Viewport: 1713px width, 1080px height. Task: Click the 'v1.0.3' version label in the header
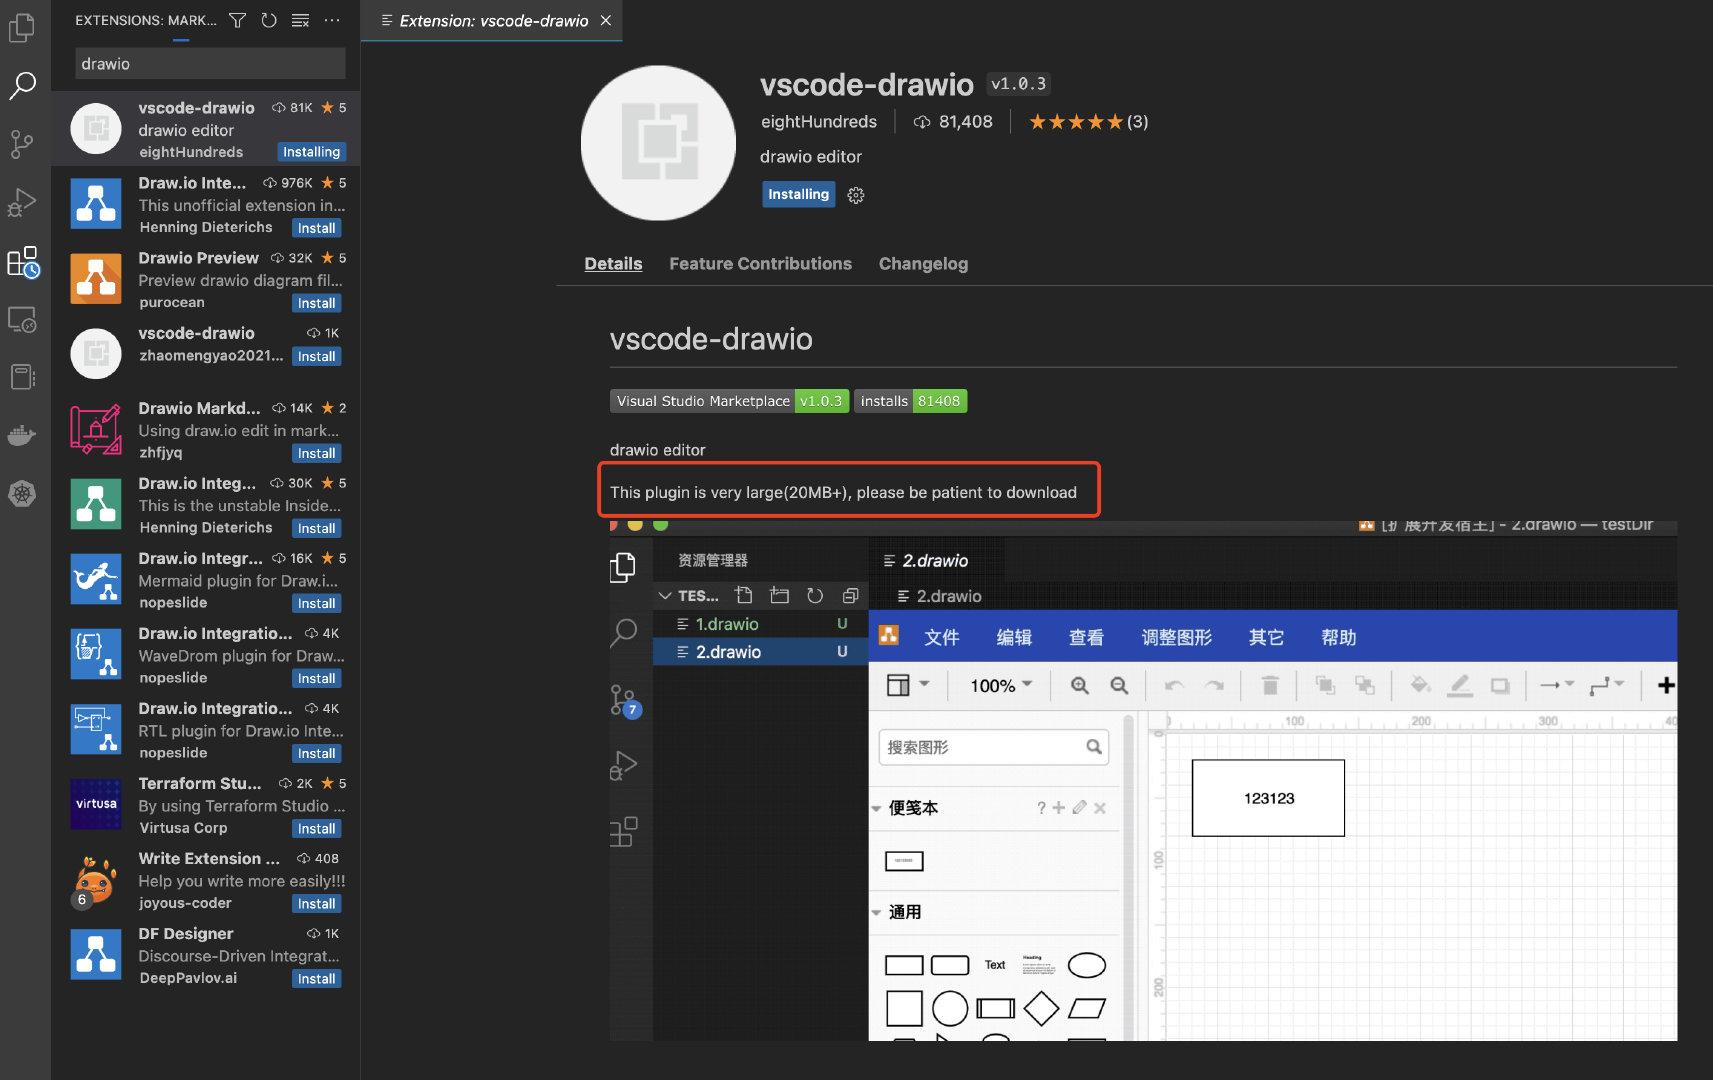tap(1018, 84)
